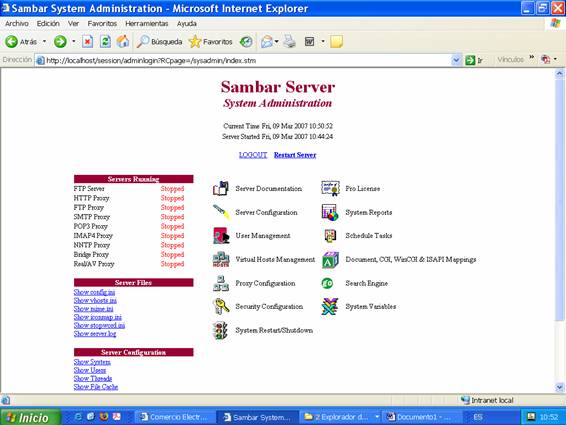This screenshot has width=566, height=425.
Task: Open the Herramientas menu
Action: point(147,24)
